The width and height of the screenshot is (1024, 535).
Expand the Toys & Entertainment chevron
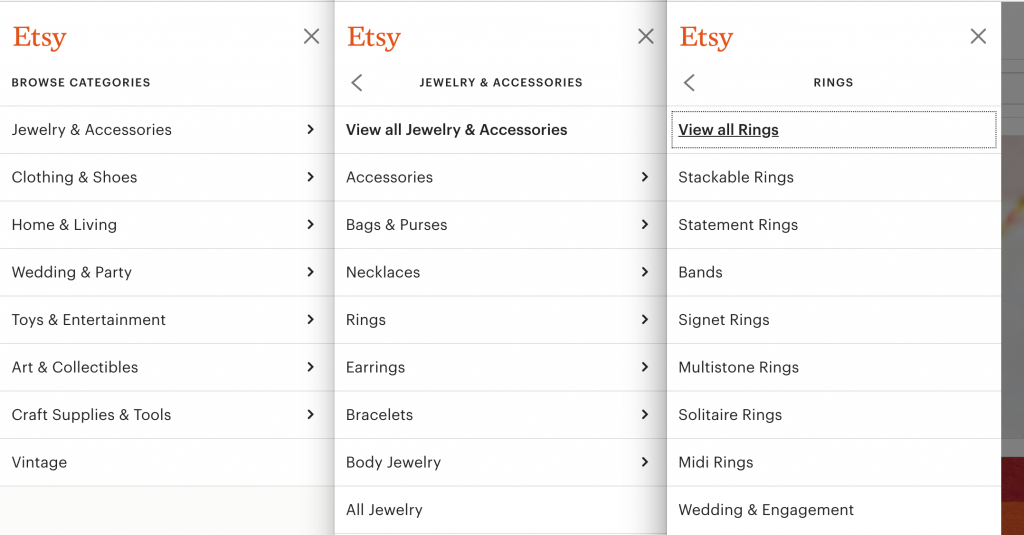tap(310, 320)
